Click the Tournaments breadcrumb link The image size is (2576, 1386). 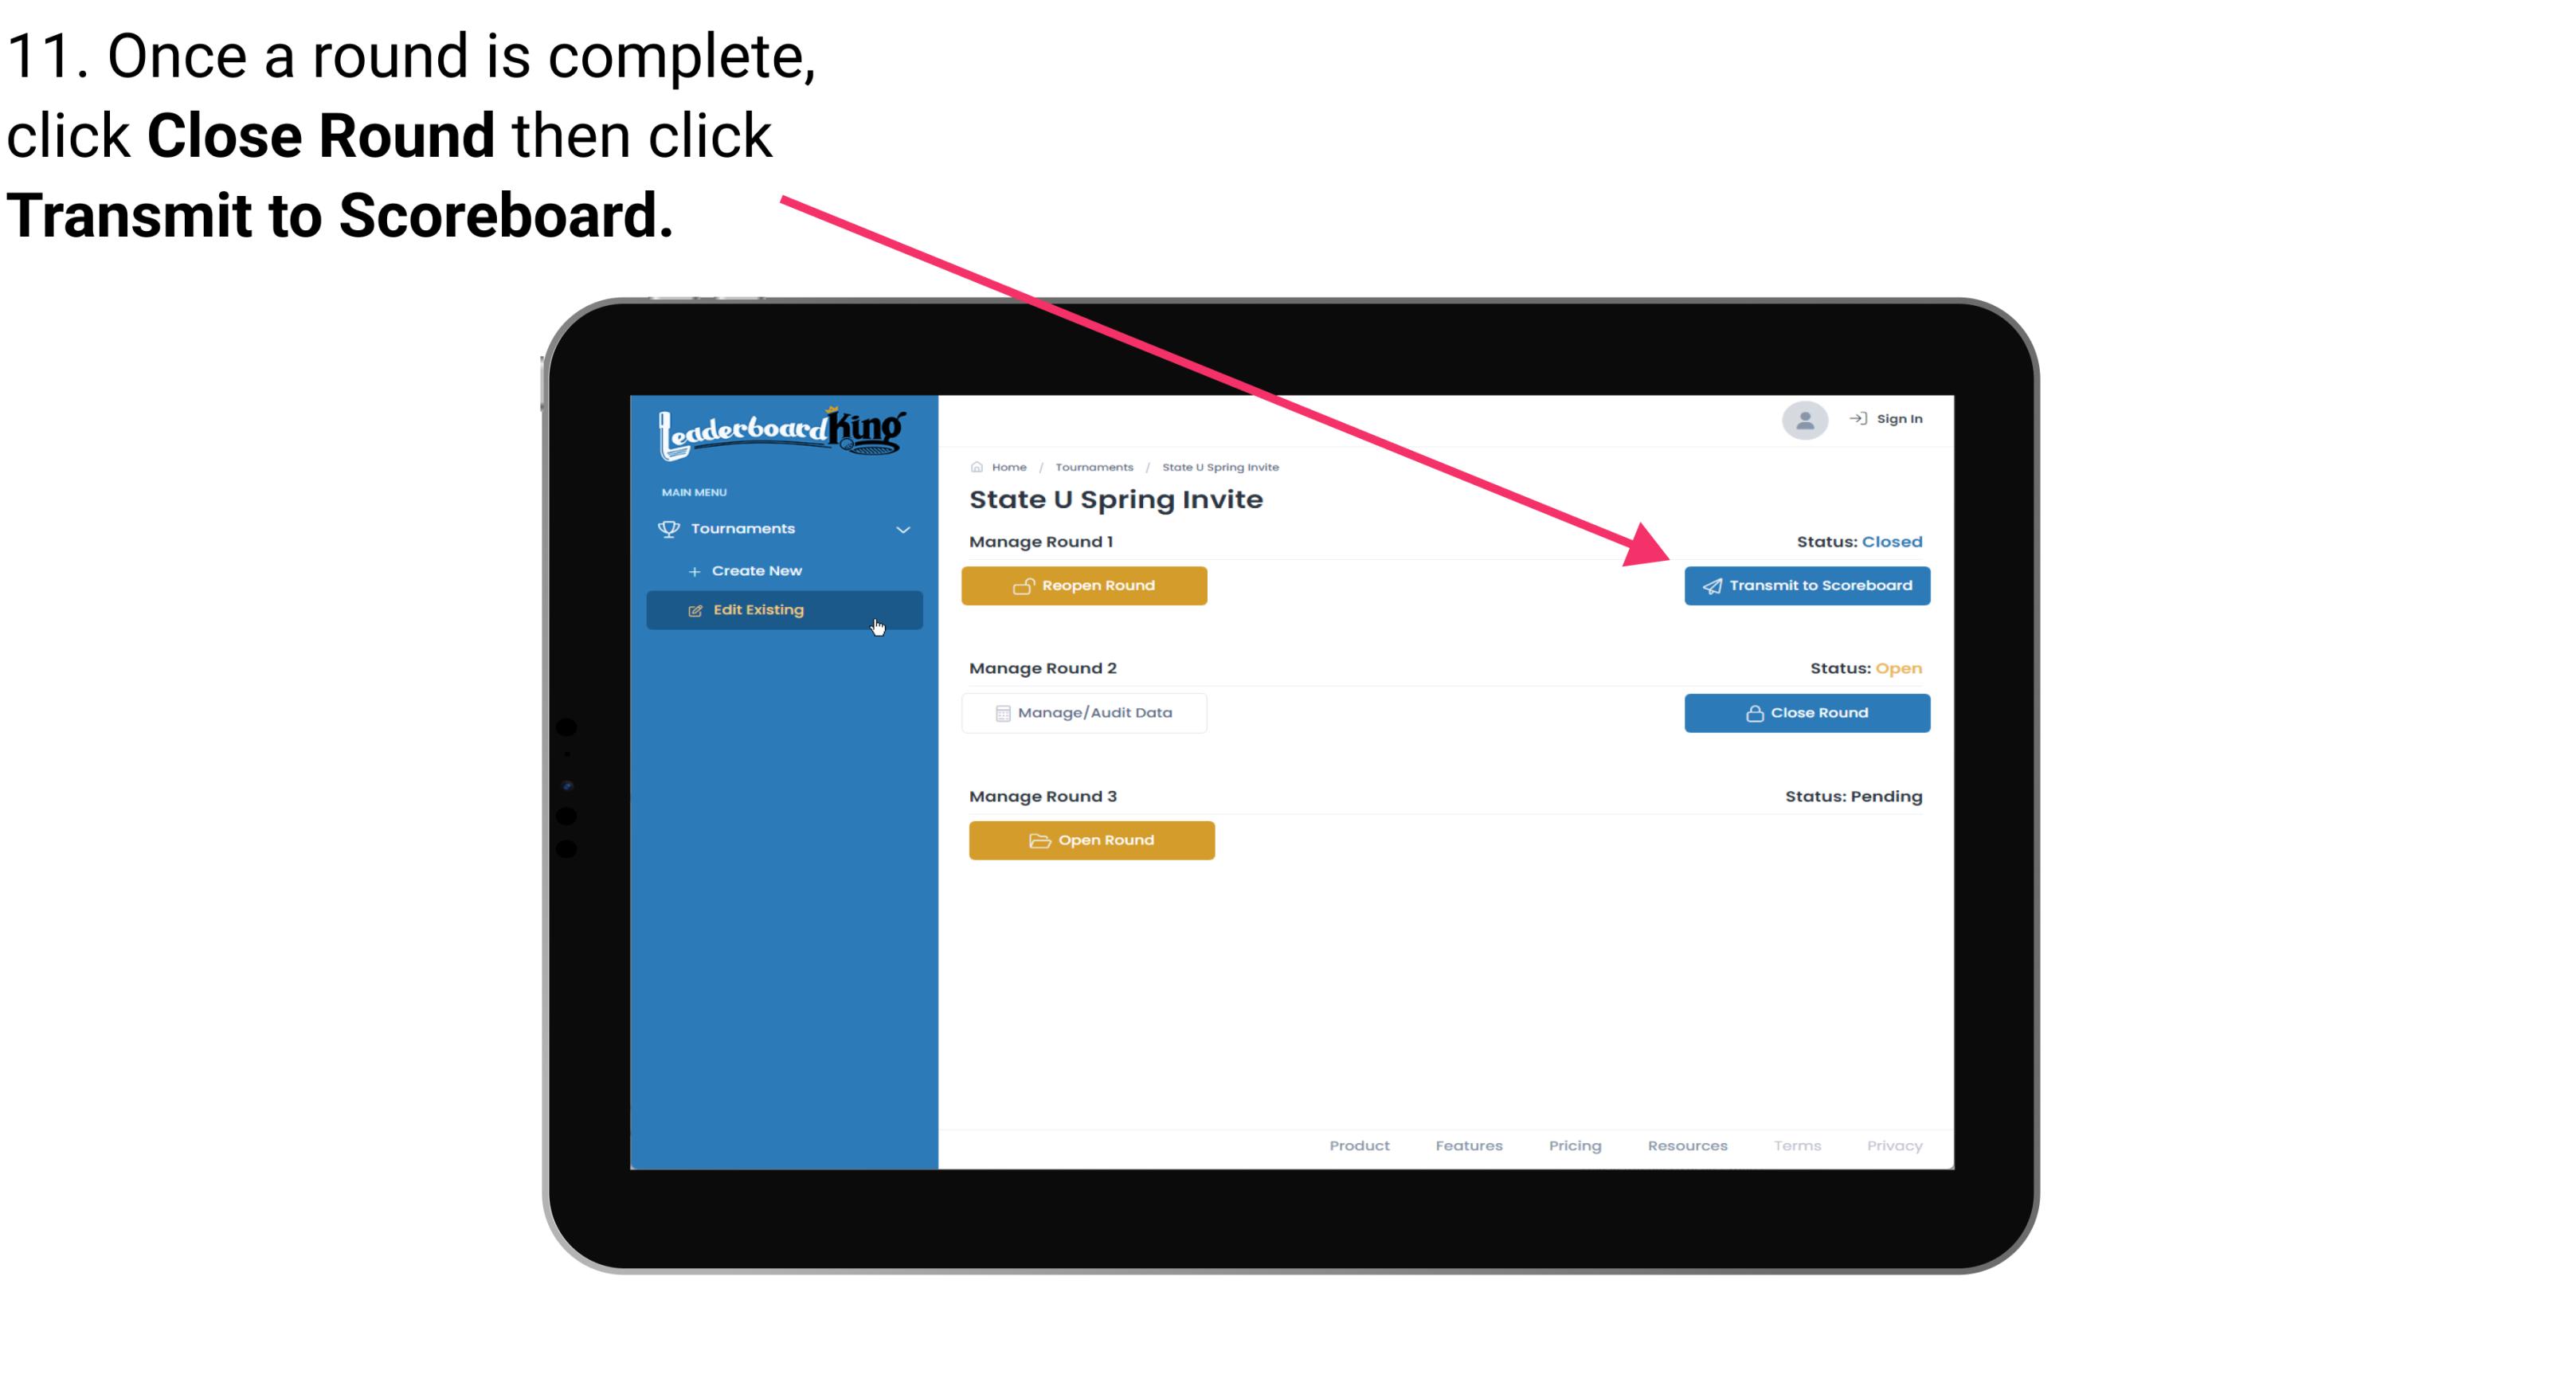coord(1092,466)
